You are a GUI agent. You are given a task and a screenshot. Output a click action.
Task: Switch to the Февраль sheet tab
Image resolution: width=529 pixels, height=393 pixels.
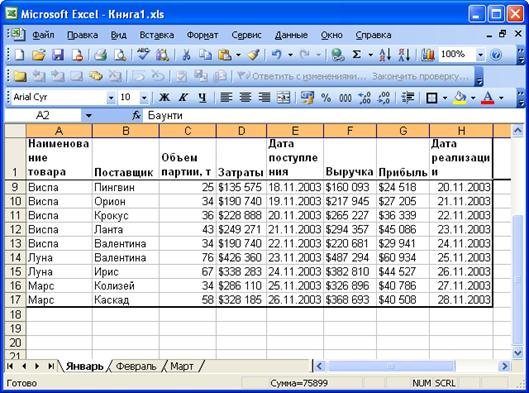136,366
